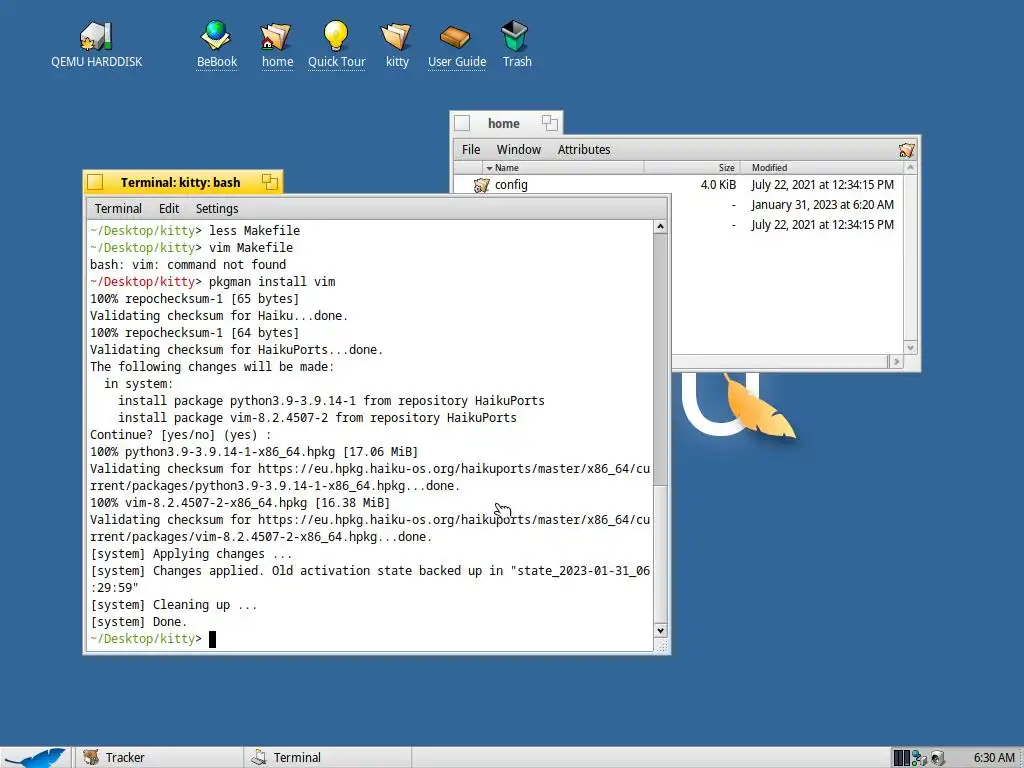The image size is (1024, 768).
Task: Click the 'pkgman install vim' command line
Action: coord(272,281)
